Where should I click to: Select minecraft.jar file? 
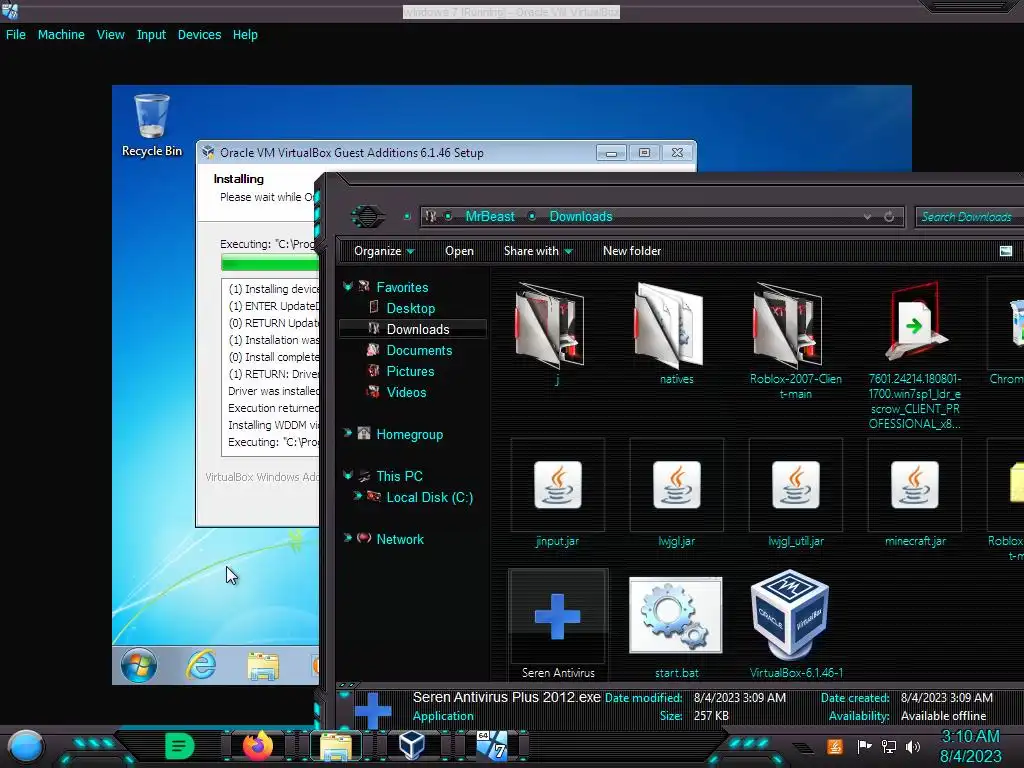click(x=914, y=494)
